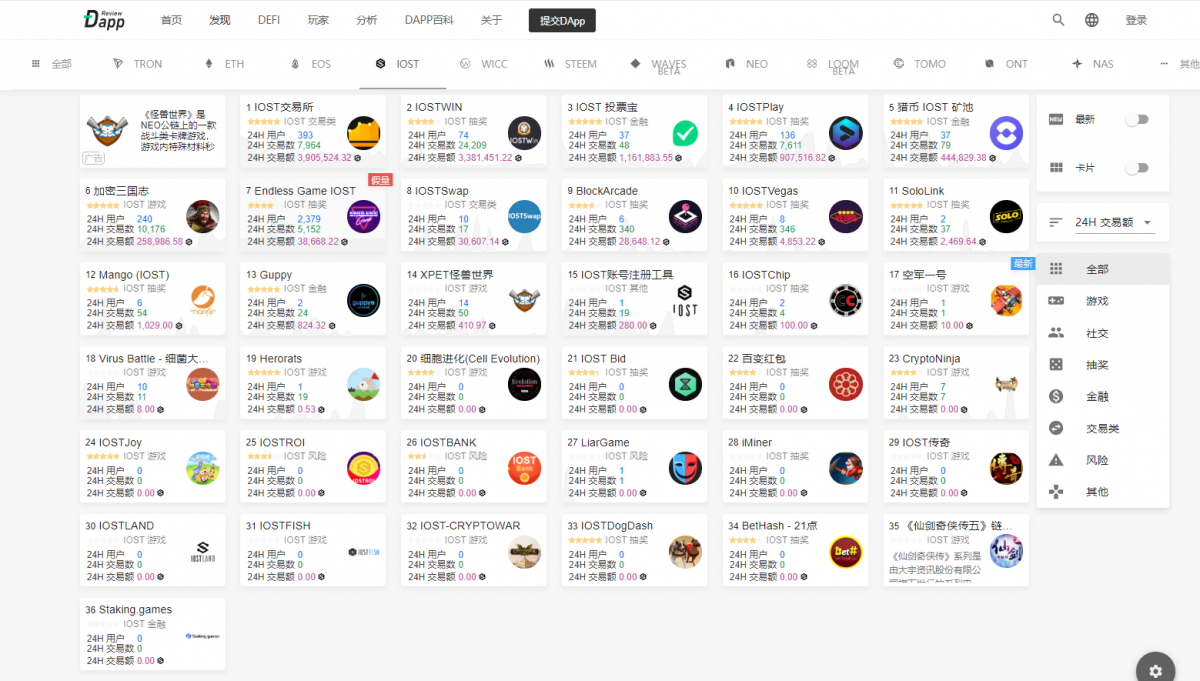Open the settings gear button

[x=1155, y=671]
